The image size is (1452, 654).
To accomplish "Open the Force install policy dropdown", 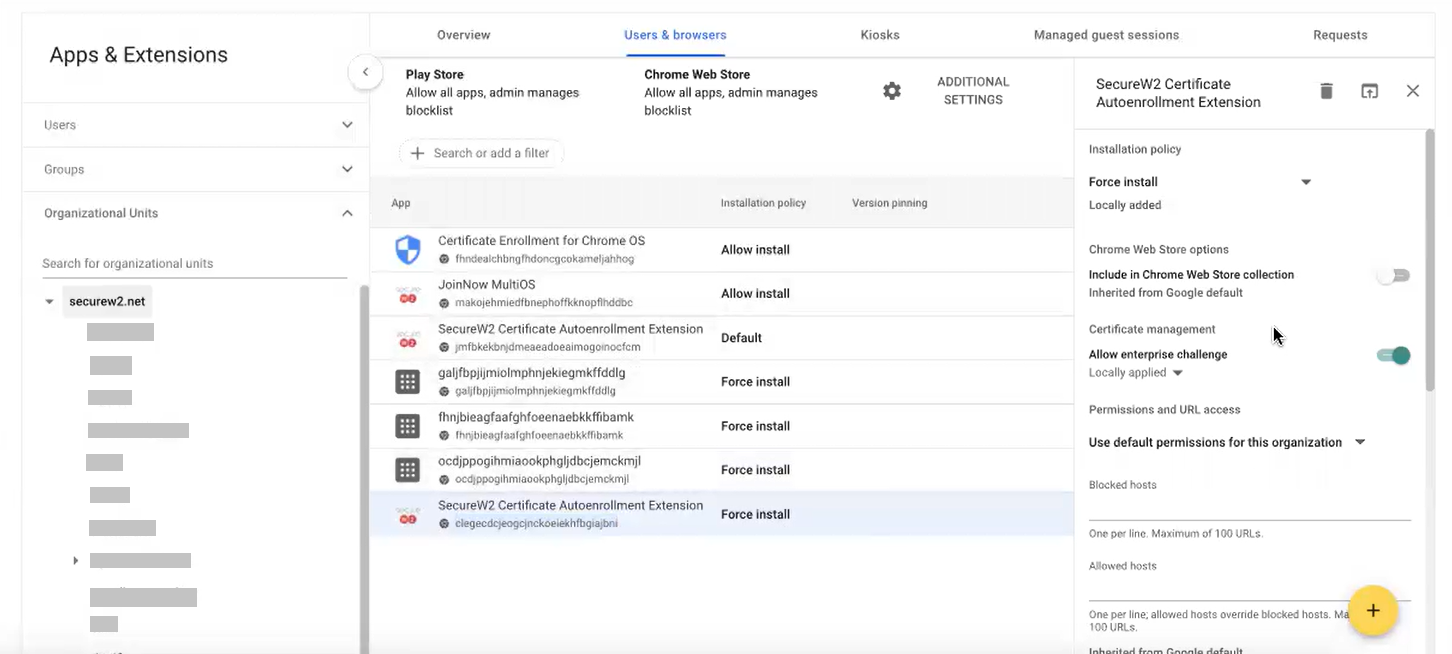I will coord(1305,182).
